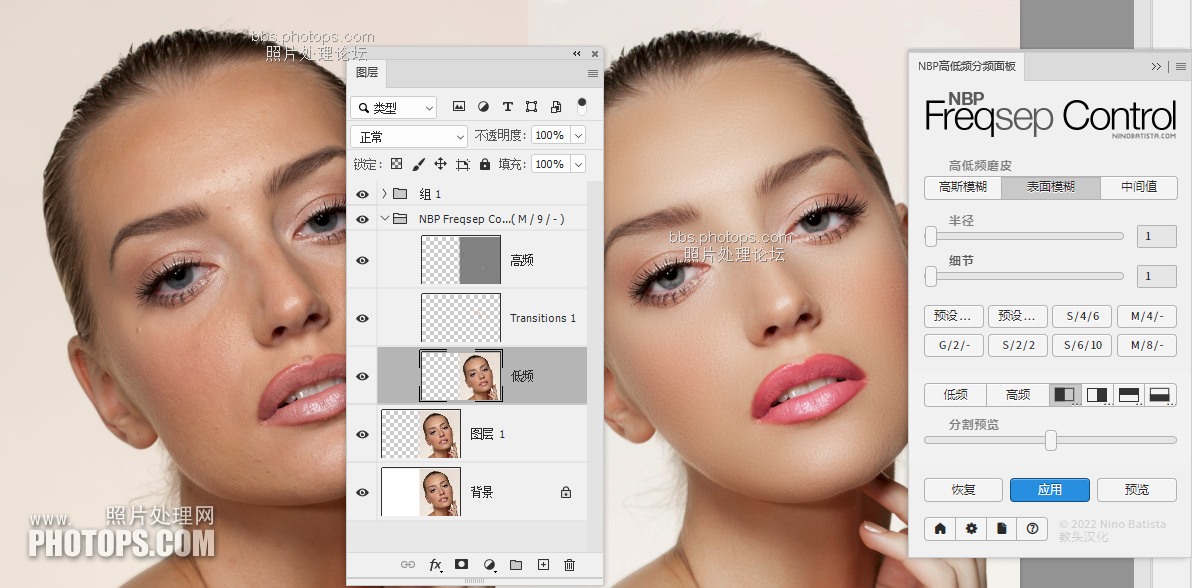The width and height of the screenshot is (1192, 588).
Task: Create new fill or adjustment layer
Action: pos(490,564)
